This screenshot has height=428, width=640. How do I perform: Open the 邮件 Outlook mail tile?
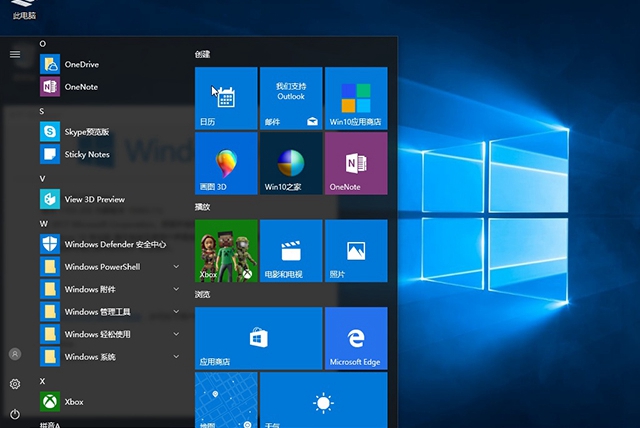coord(291,98)
